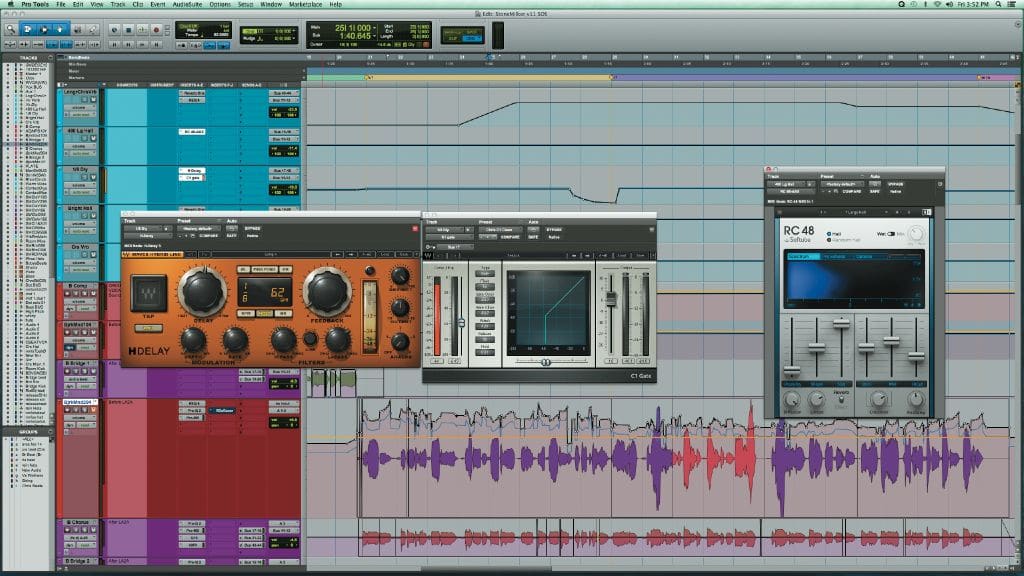Switch to the Spectrum tab in RC 48
Image resolution: width=1024 pixels, height=576 pixels.
click(801, 257)
